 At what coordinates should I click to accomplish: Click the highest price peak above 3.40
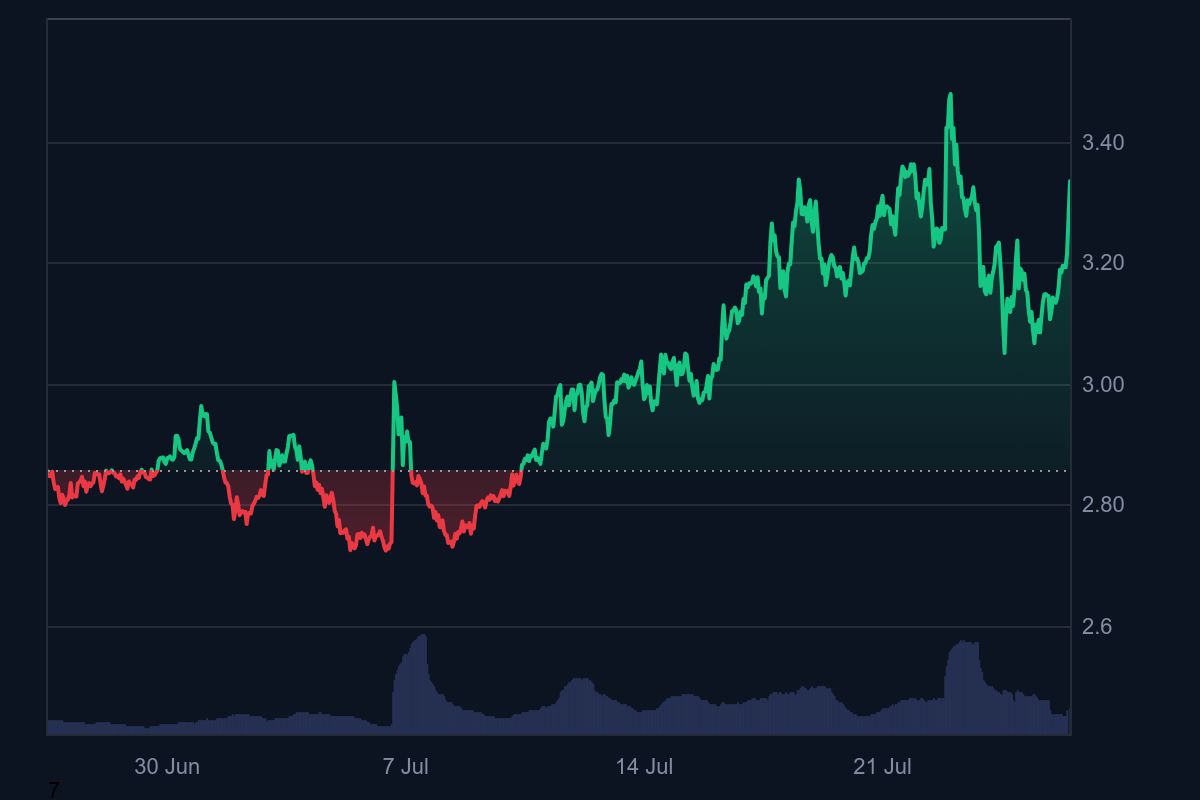pyautogui.click(x=950, y=95)
